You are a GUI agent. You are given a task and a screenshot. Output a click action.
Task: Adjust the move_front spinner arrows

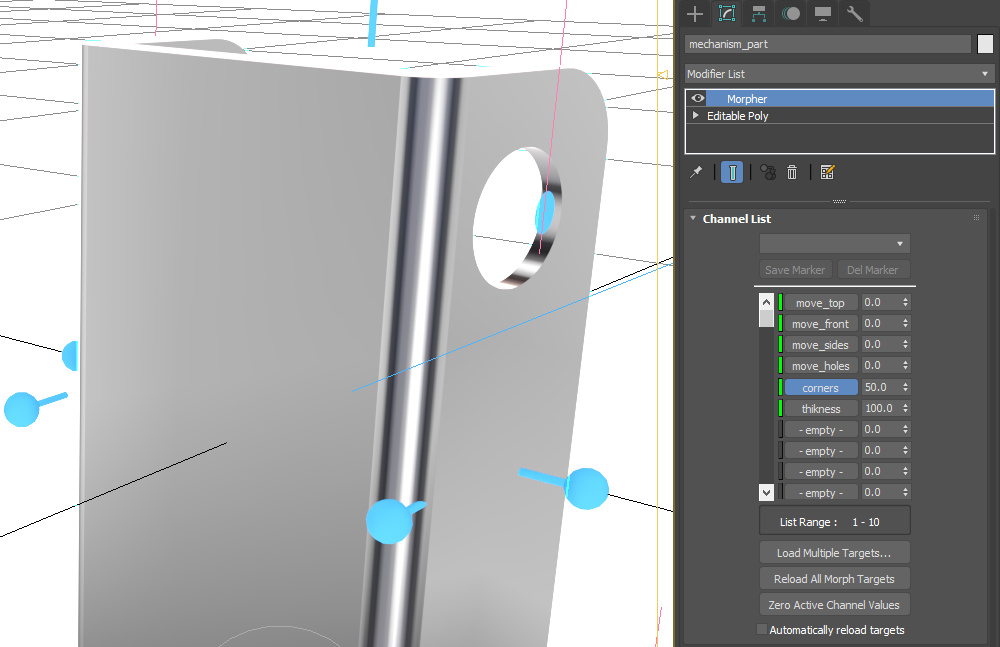coord(905,324)
